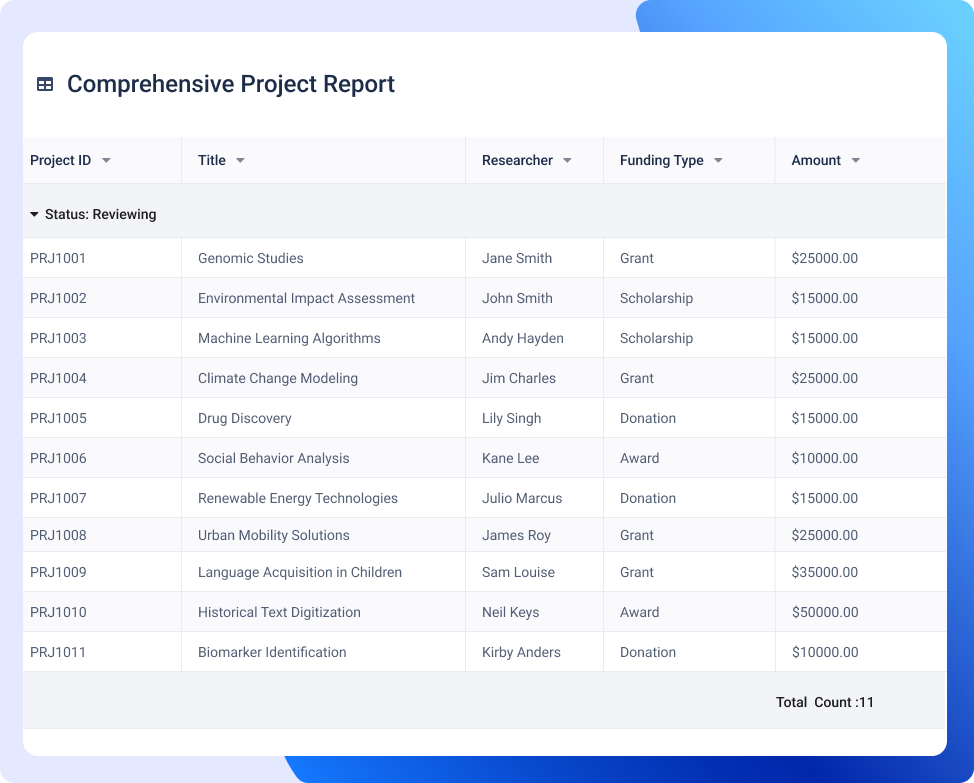Screen dimensions: 974x783
Task: Click Urban Mobility Solutions title cell
Action: tap(273, 535)
